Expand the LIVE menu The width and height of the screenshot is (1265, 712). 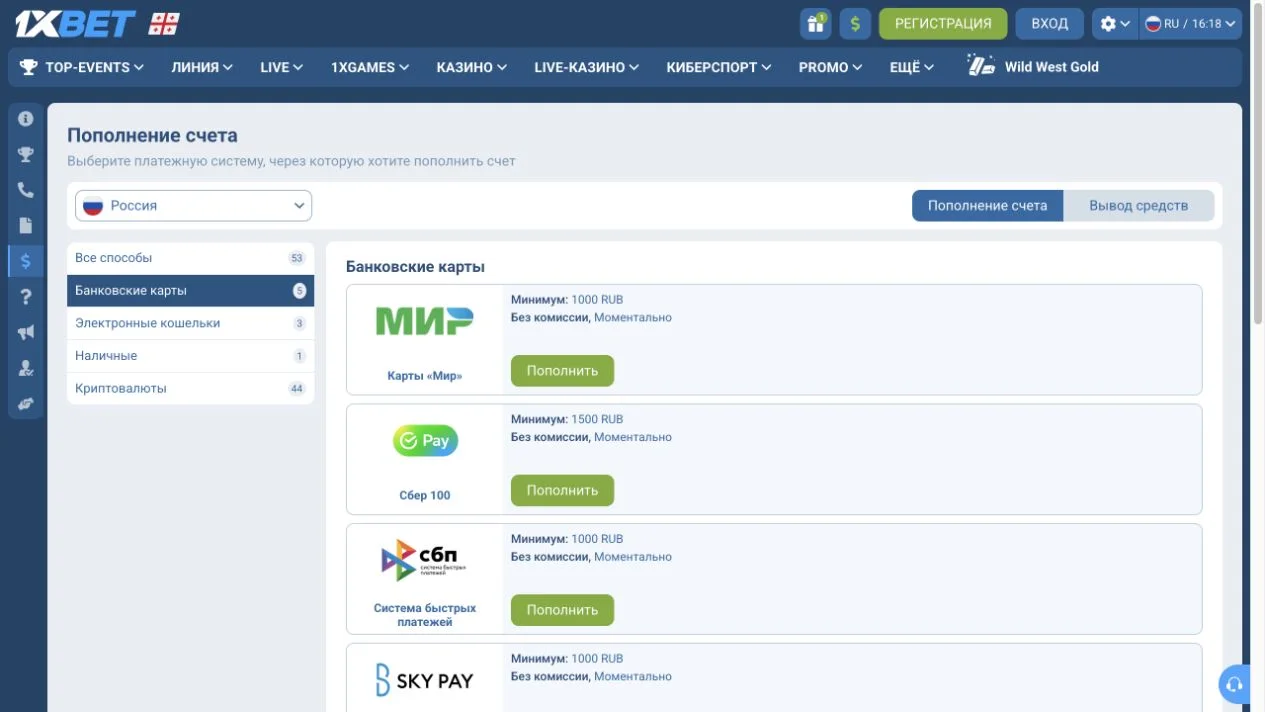tap(281, 67)
